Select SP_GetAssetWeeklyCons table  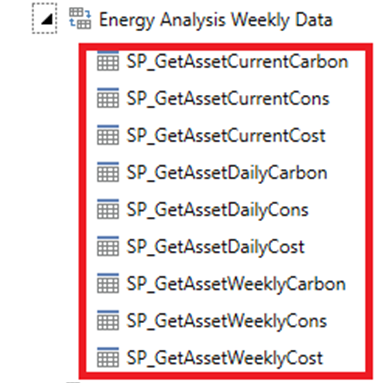227,321
